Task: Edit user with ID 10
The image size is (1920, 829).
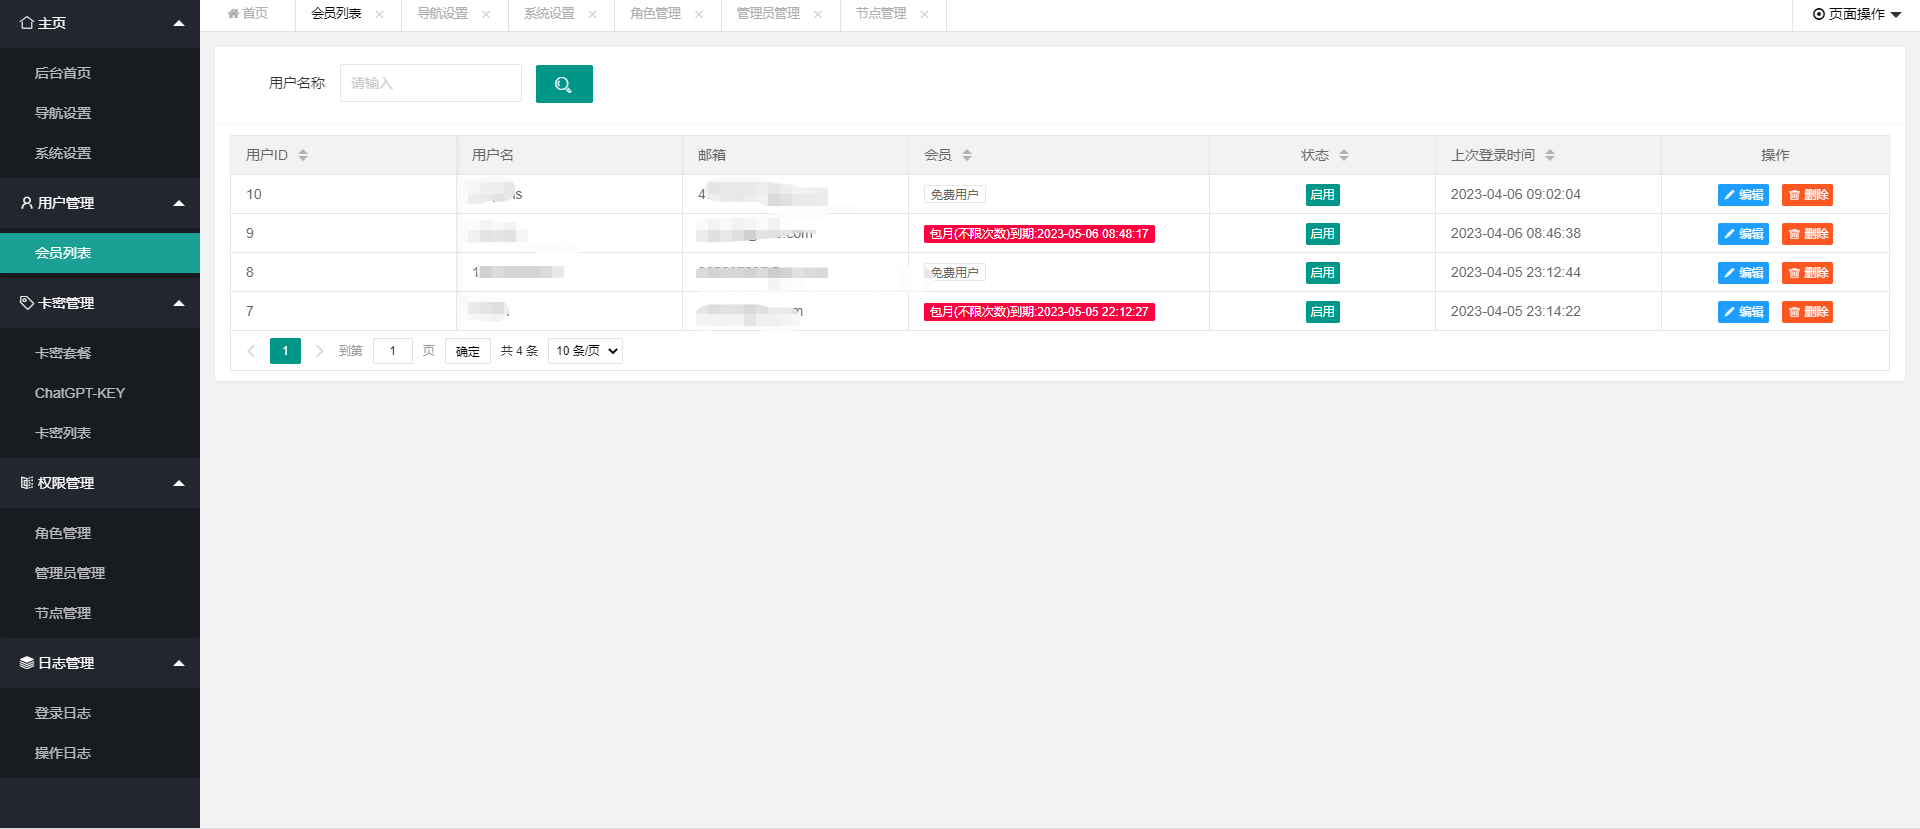Action: click(x=1743, y=195)
